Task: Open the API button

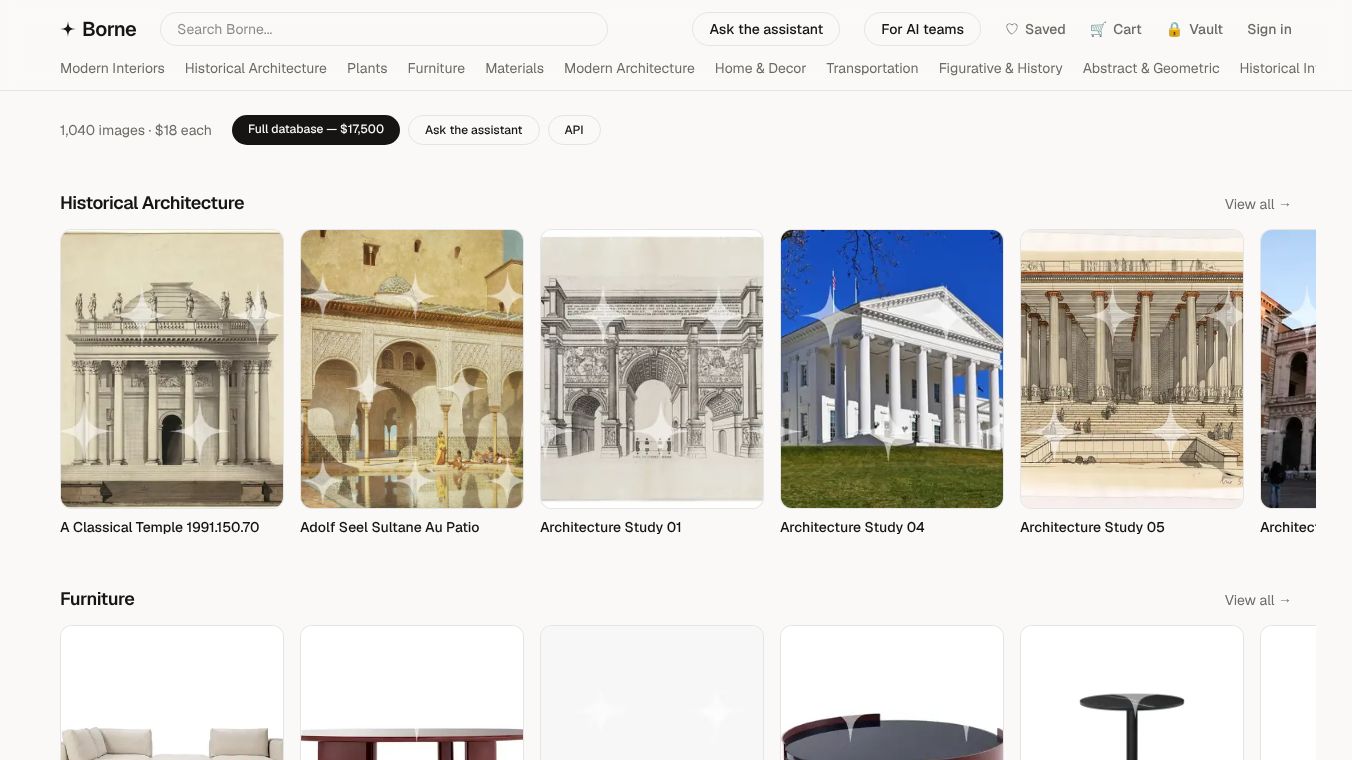Action: [x=574, y=130]
